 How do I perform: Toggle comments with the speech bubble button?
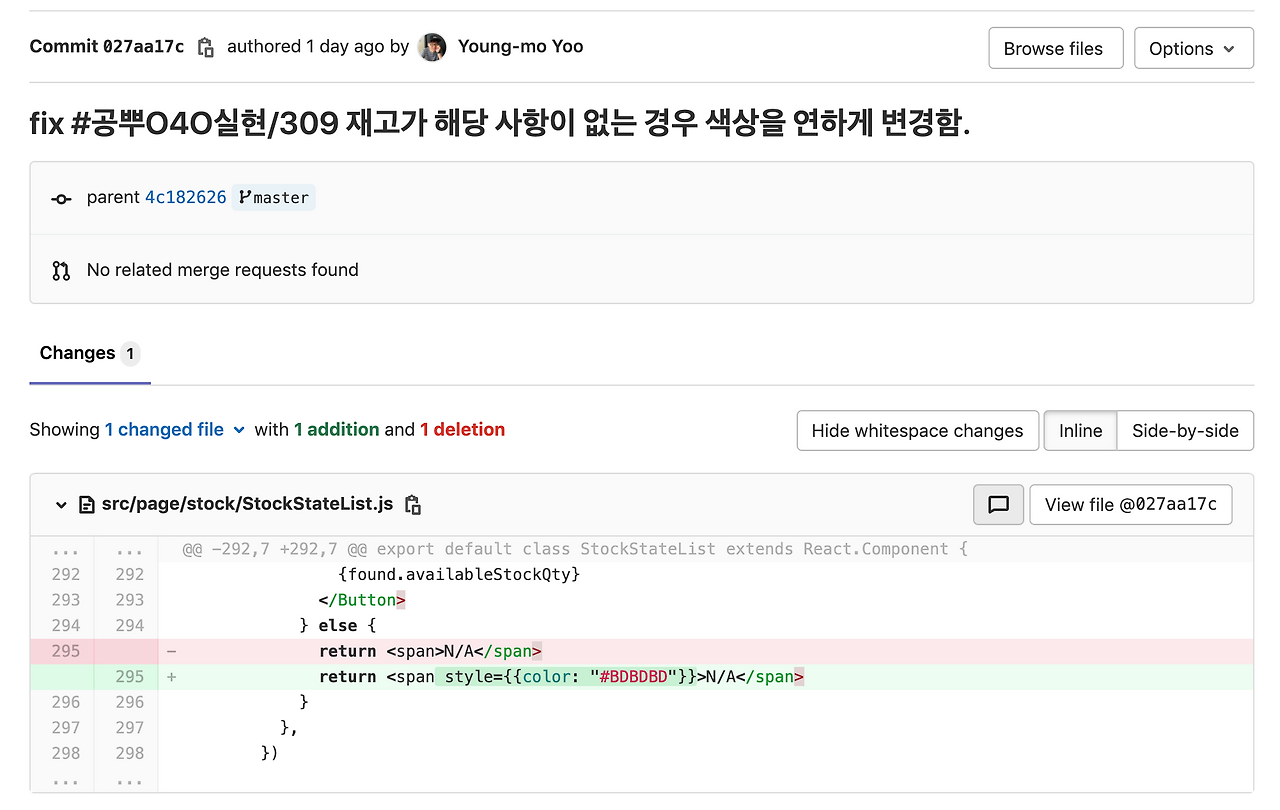point(998,505)
